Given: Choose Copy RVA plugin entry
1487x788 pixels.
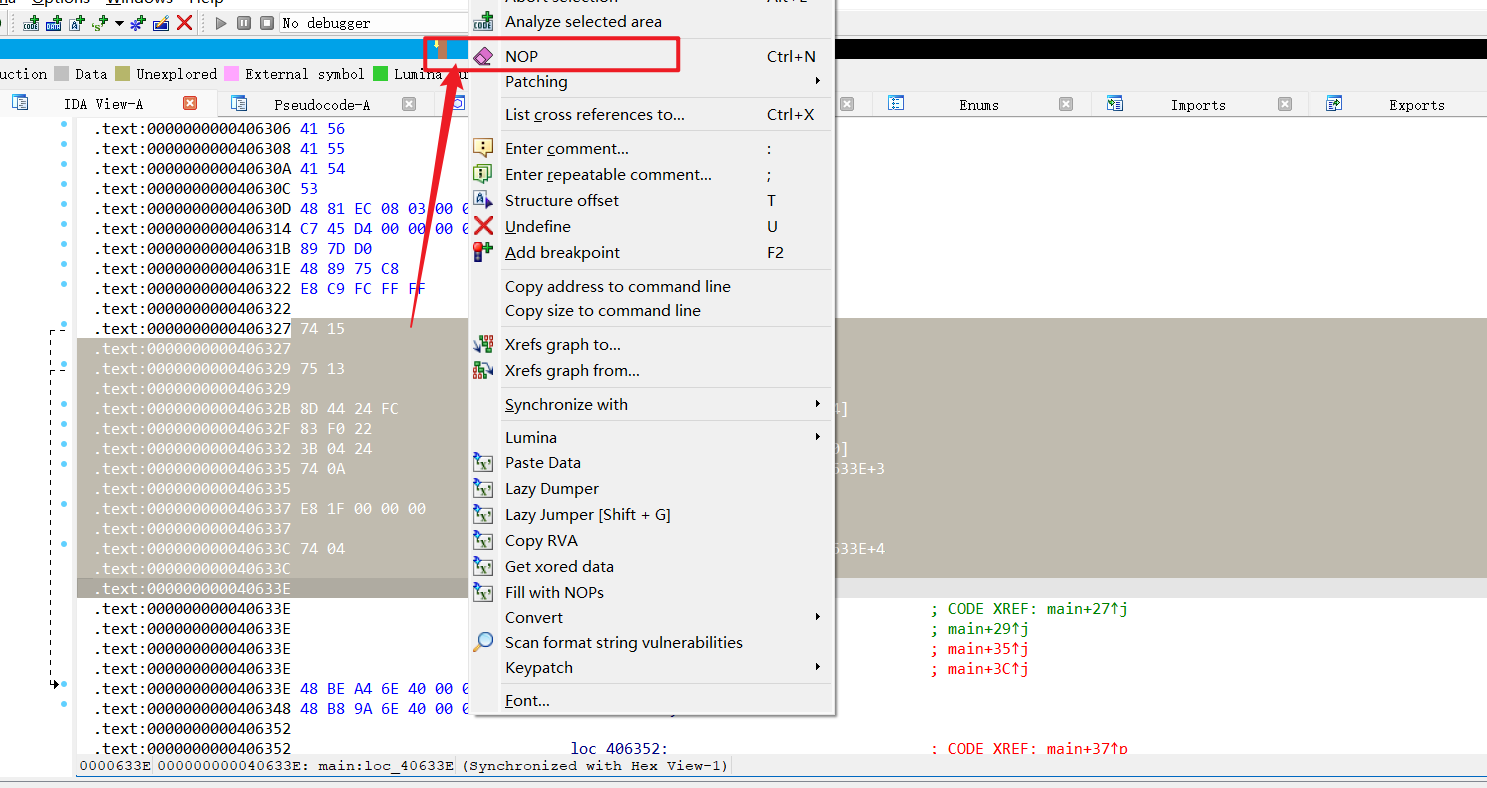Looking at the screenshot, I should 651,540.
